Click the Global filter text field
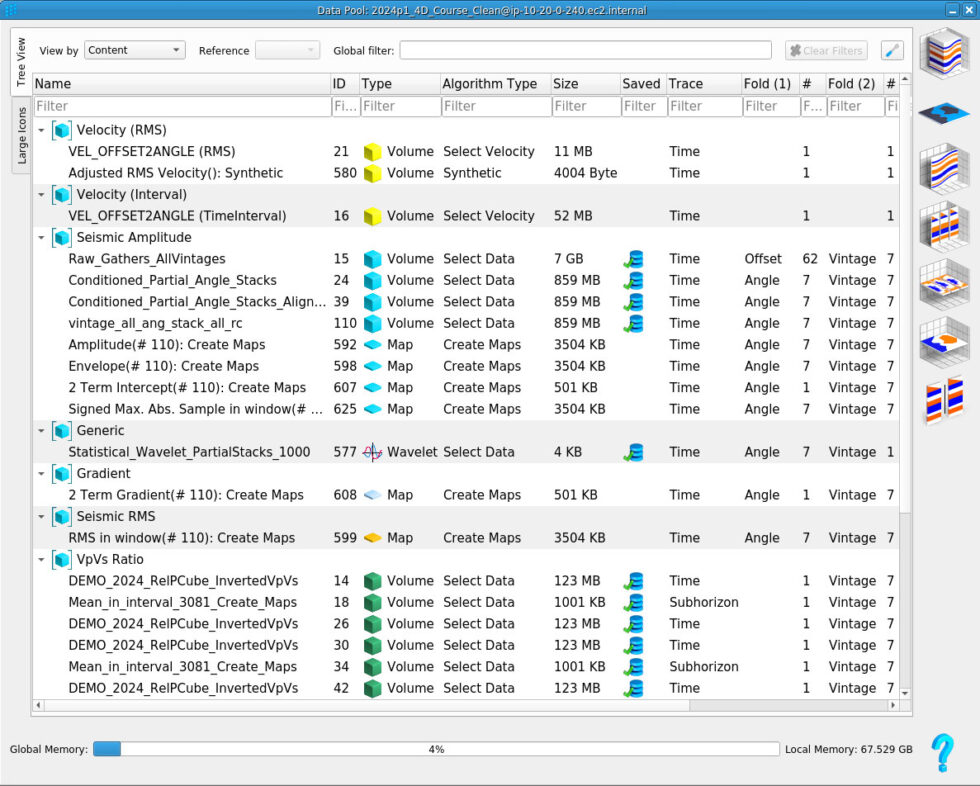980x786 pixels. (x=585, y=50)
